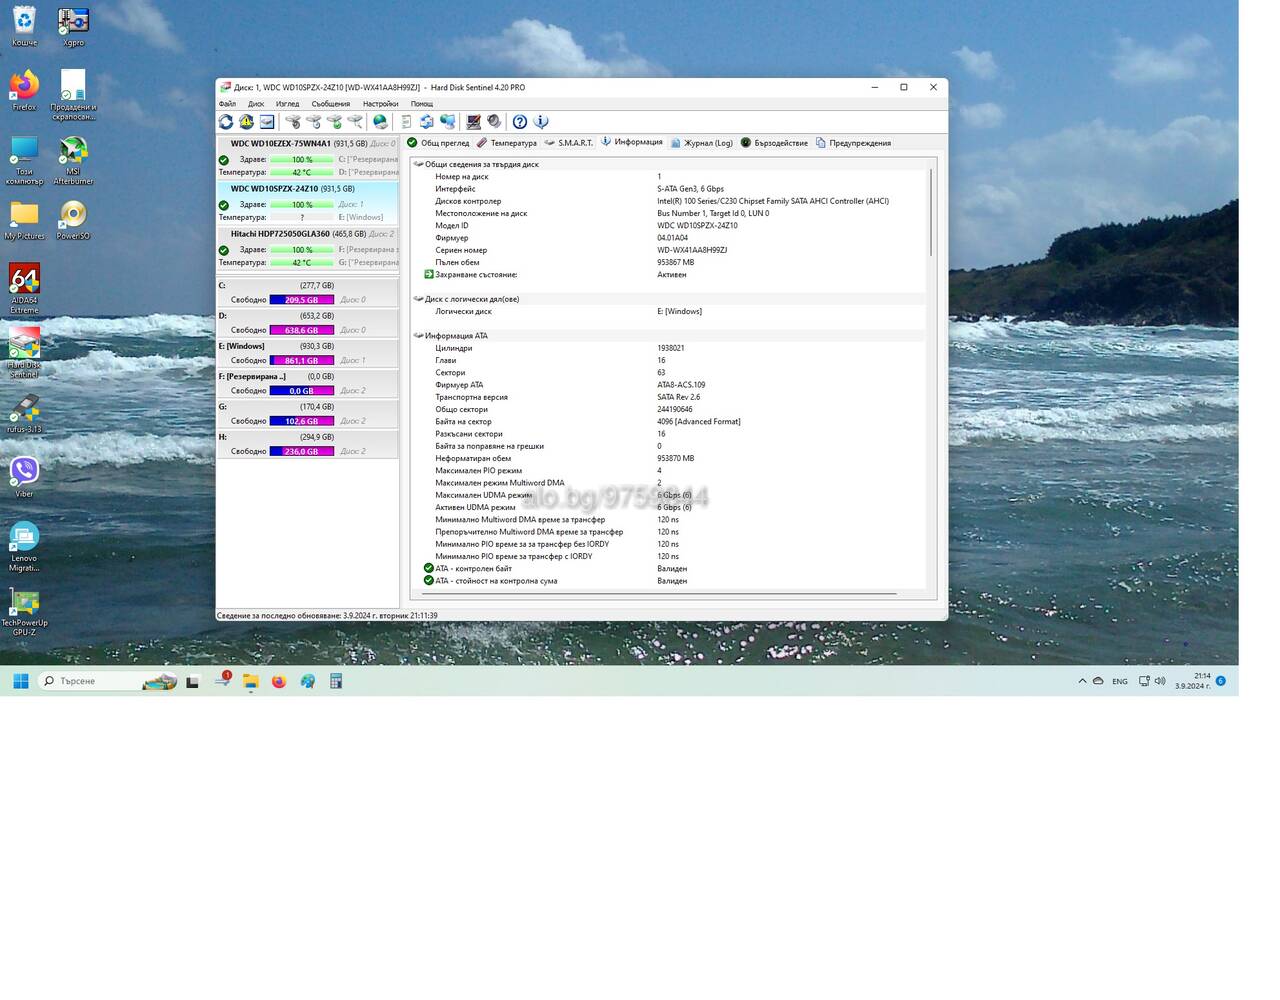Click the monitor display toolbar icon

click(473, 122)
